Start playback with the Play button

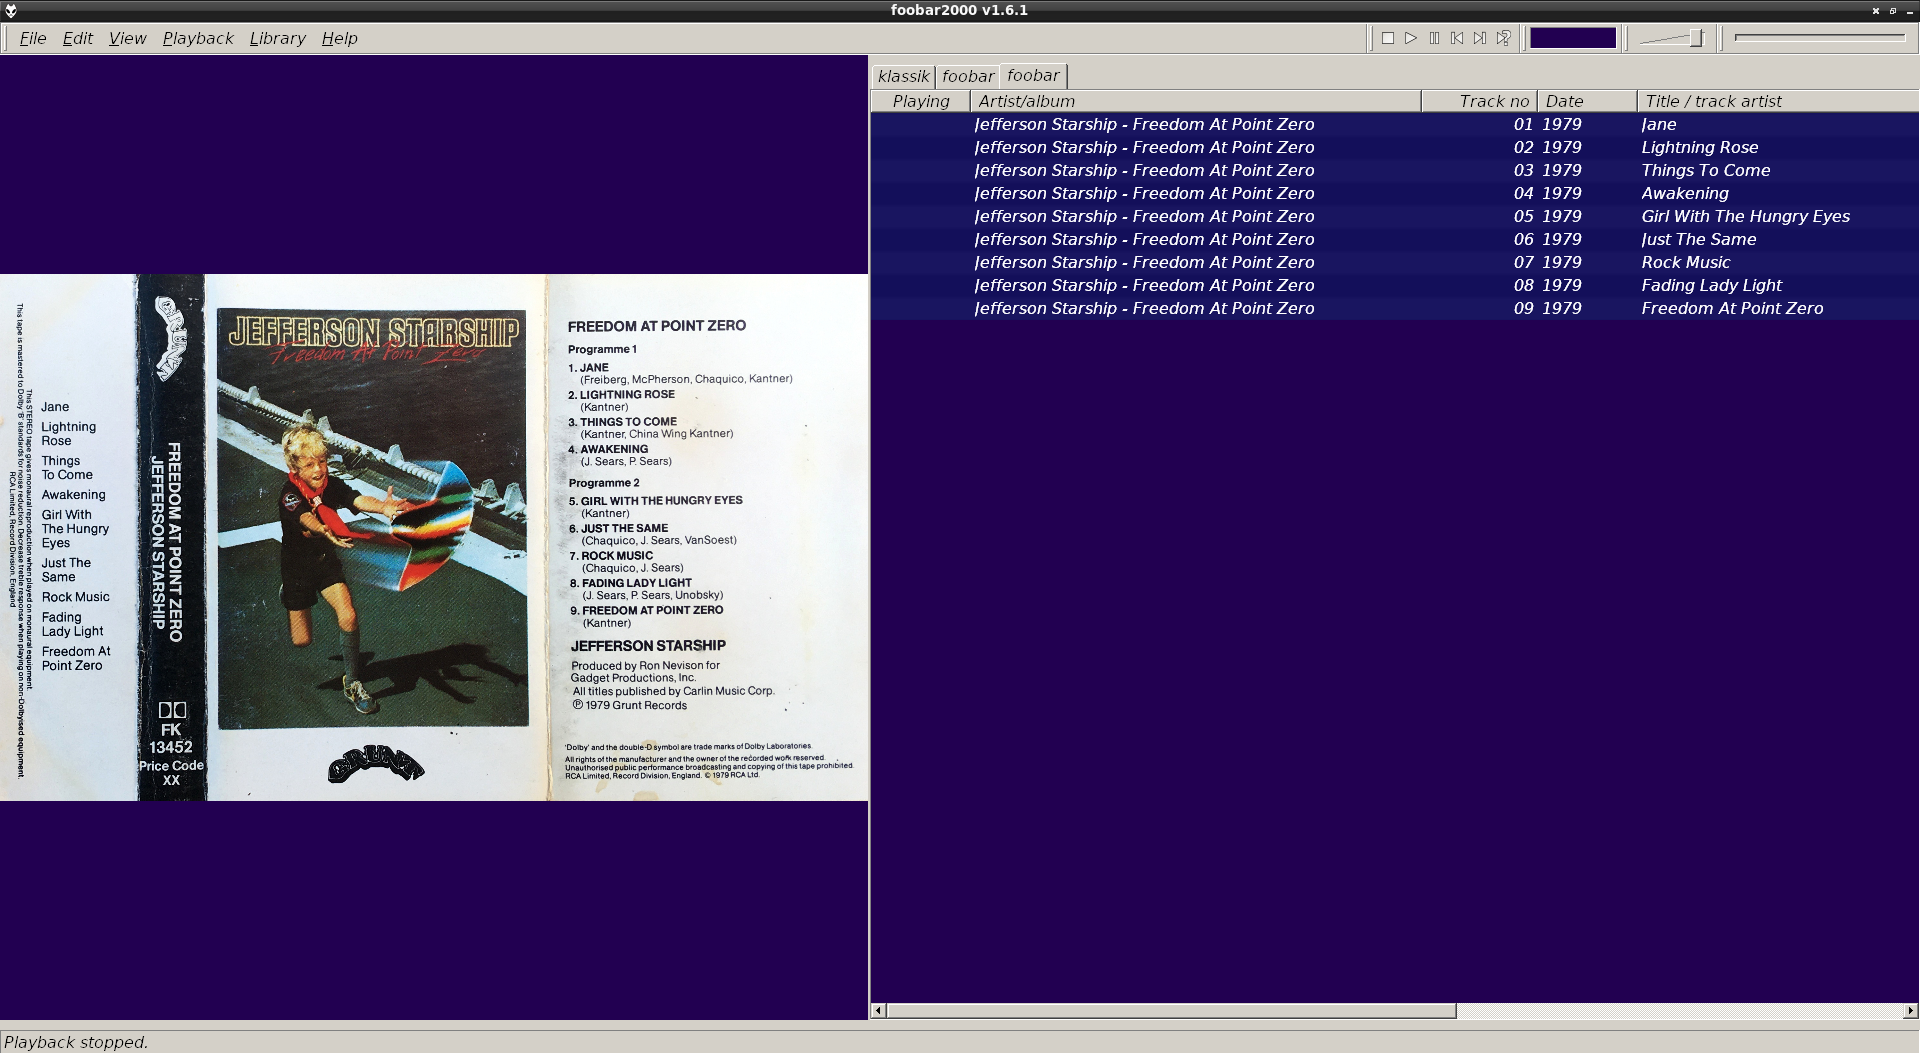point(1411,38)
